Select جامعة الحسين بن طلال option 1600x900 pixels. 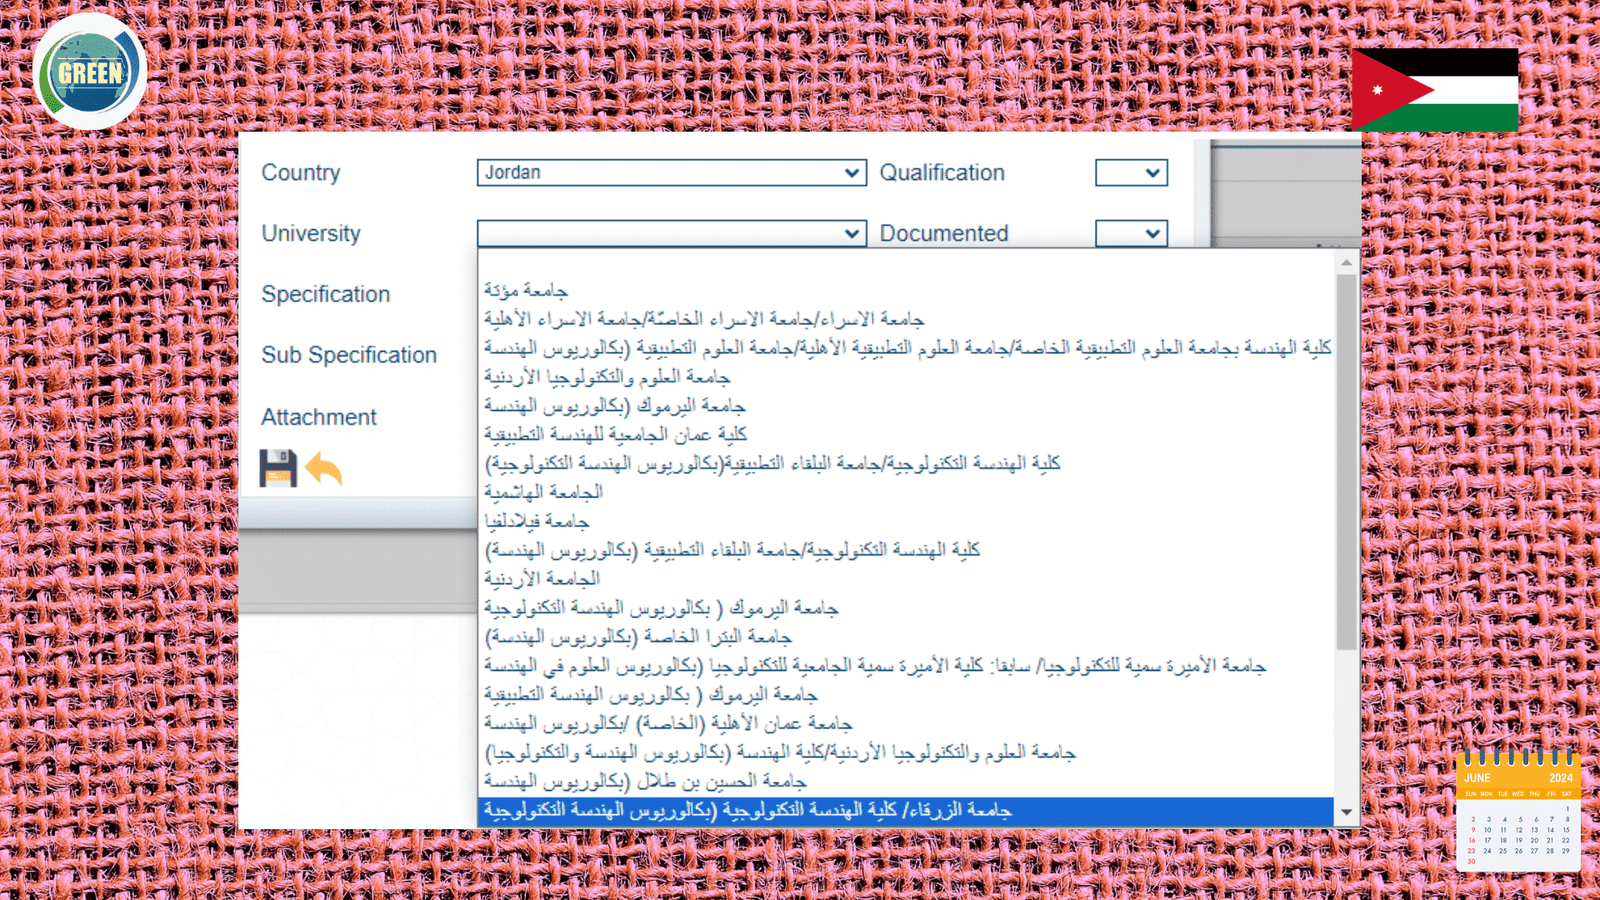(645, 781)
